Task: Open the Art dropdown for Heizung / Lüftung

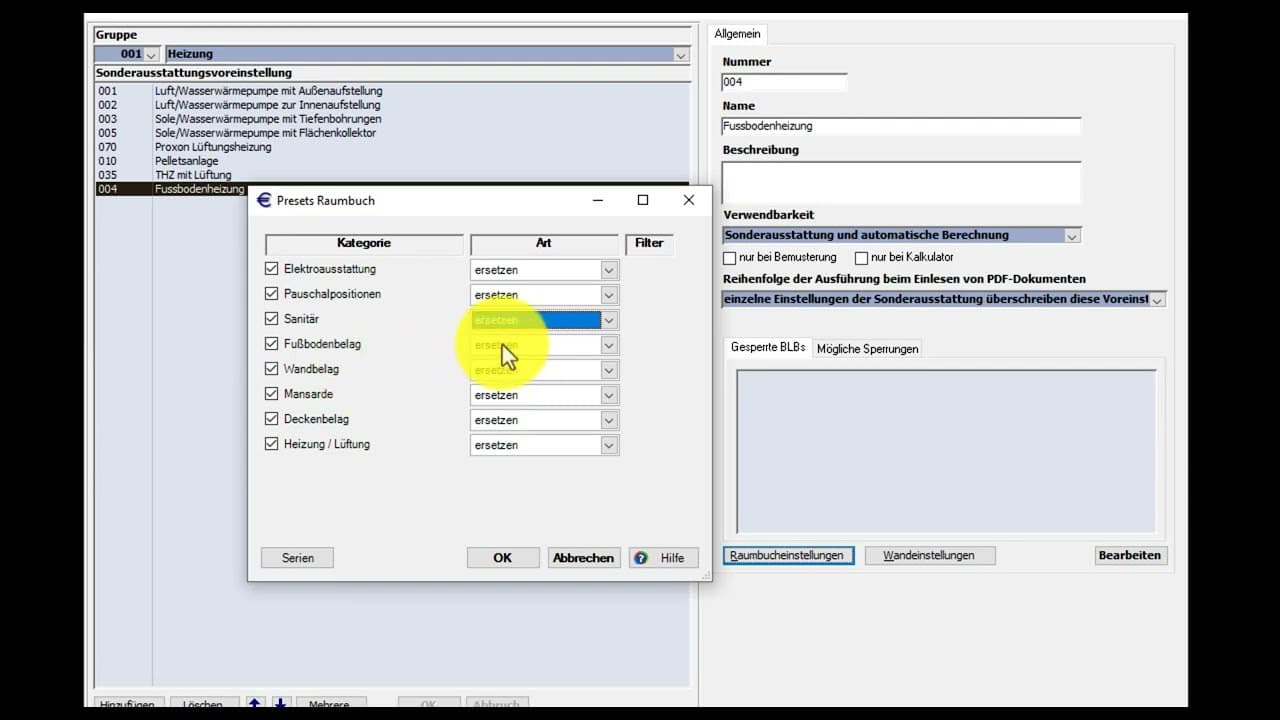Action: pos(609,445)
